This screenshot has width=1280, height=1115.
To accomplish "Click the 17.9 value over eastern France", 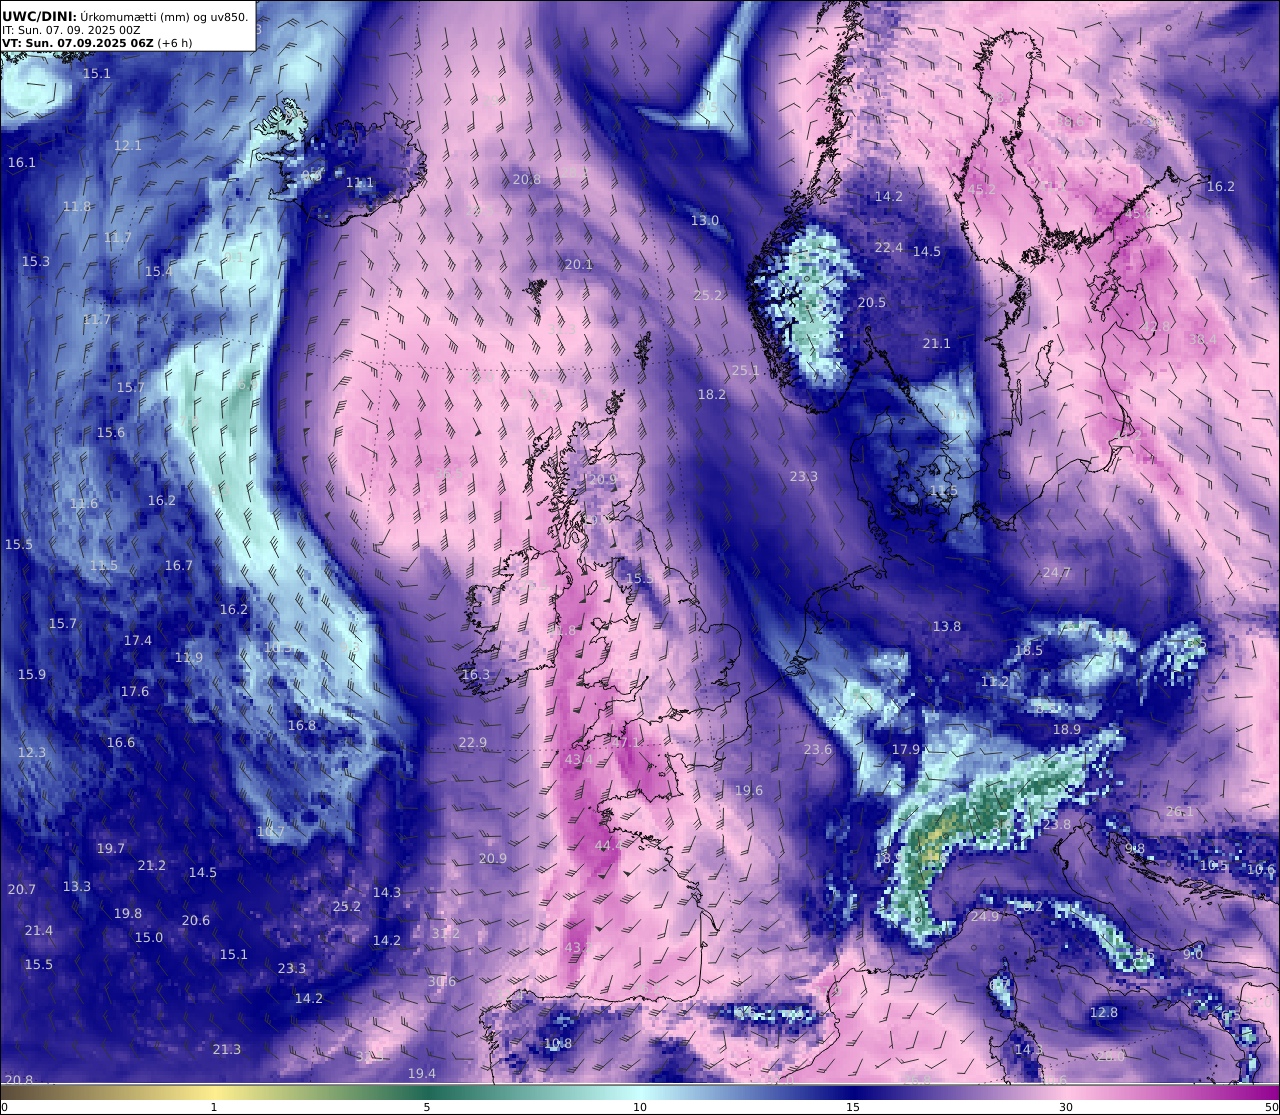I will [906, 749].
